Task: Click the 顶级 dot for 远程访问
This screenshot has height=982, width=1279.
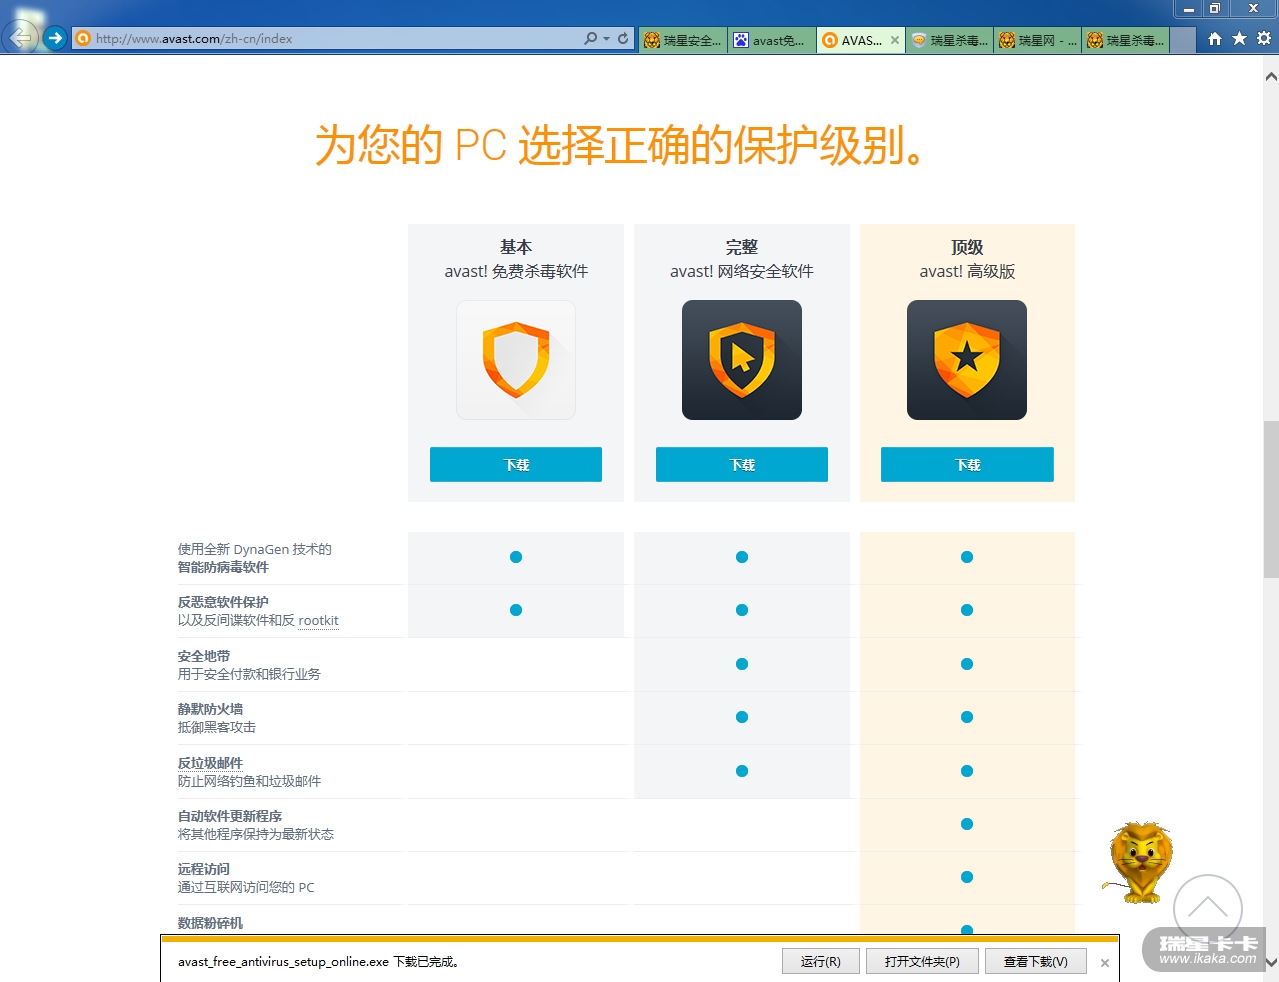Action: click(x=967, y=877)
